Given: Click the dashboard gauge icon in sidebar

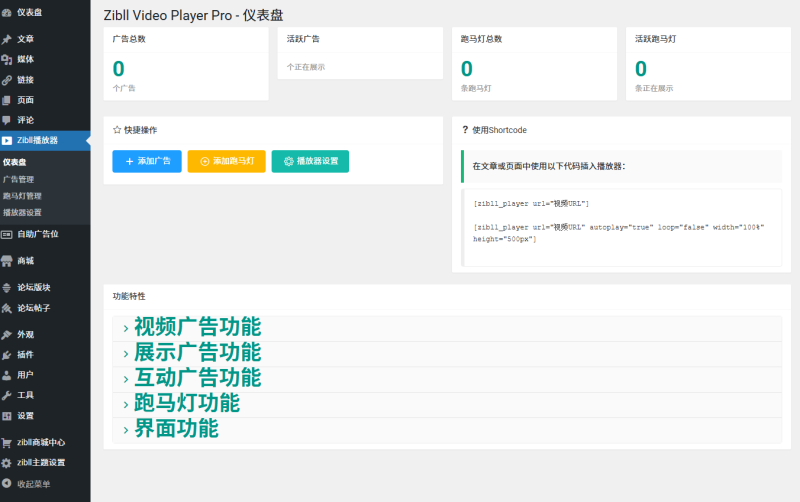Looking at the screenshot, I should pyautogui.click(x=7, y=13).
